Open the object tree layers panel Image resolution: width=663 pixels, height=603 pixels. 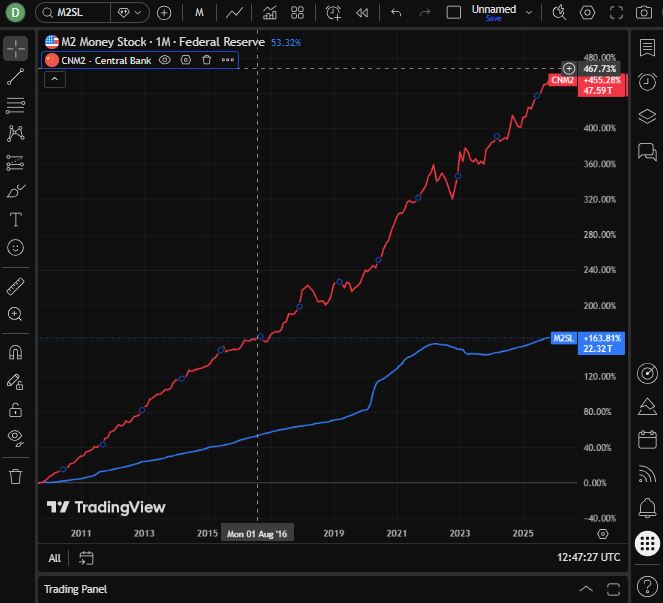pos(647,116)
